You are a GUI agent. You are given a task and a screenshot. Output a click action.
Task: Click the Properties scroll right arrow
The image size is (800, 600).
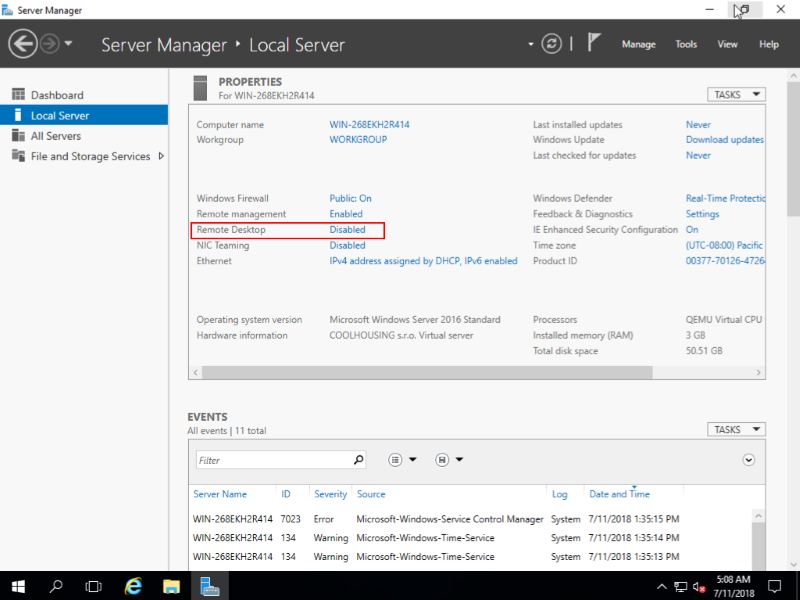click(758, 372)
